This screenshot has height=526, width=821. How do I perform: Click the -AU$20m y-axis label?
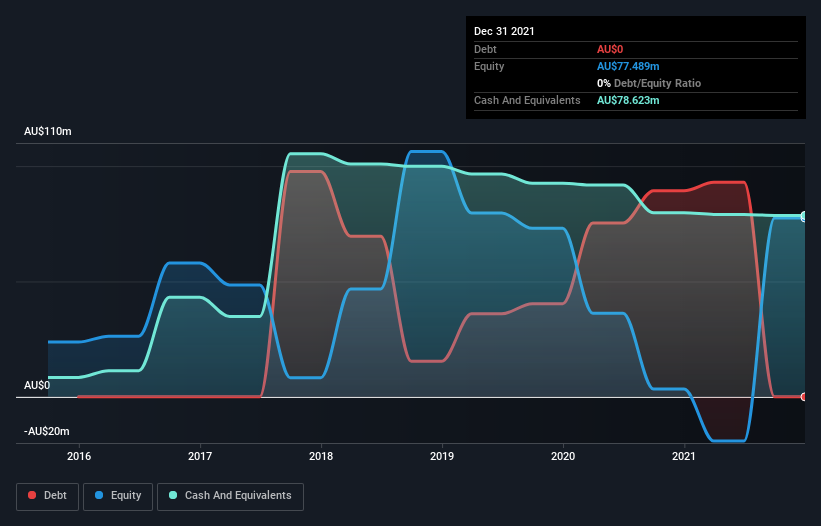pyautogui.click(x=47, y=431)
